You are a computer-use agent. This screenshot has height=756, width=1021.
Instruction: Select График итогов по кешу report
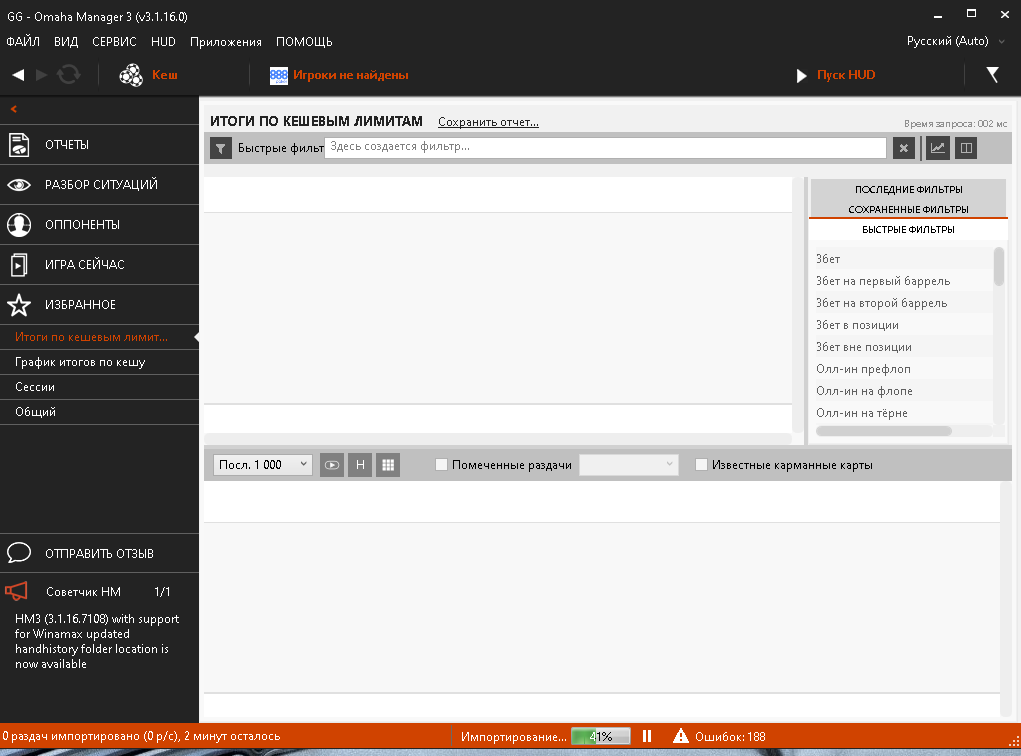coord(99,362)
